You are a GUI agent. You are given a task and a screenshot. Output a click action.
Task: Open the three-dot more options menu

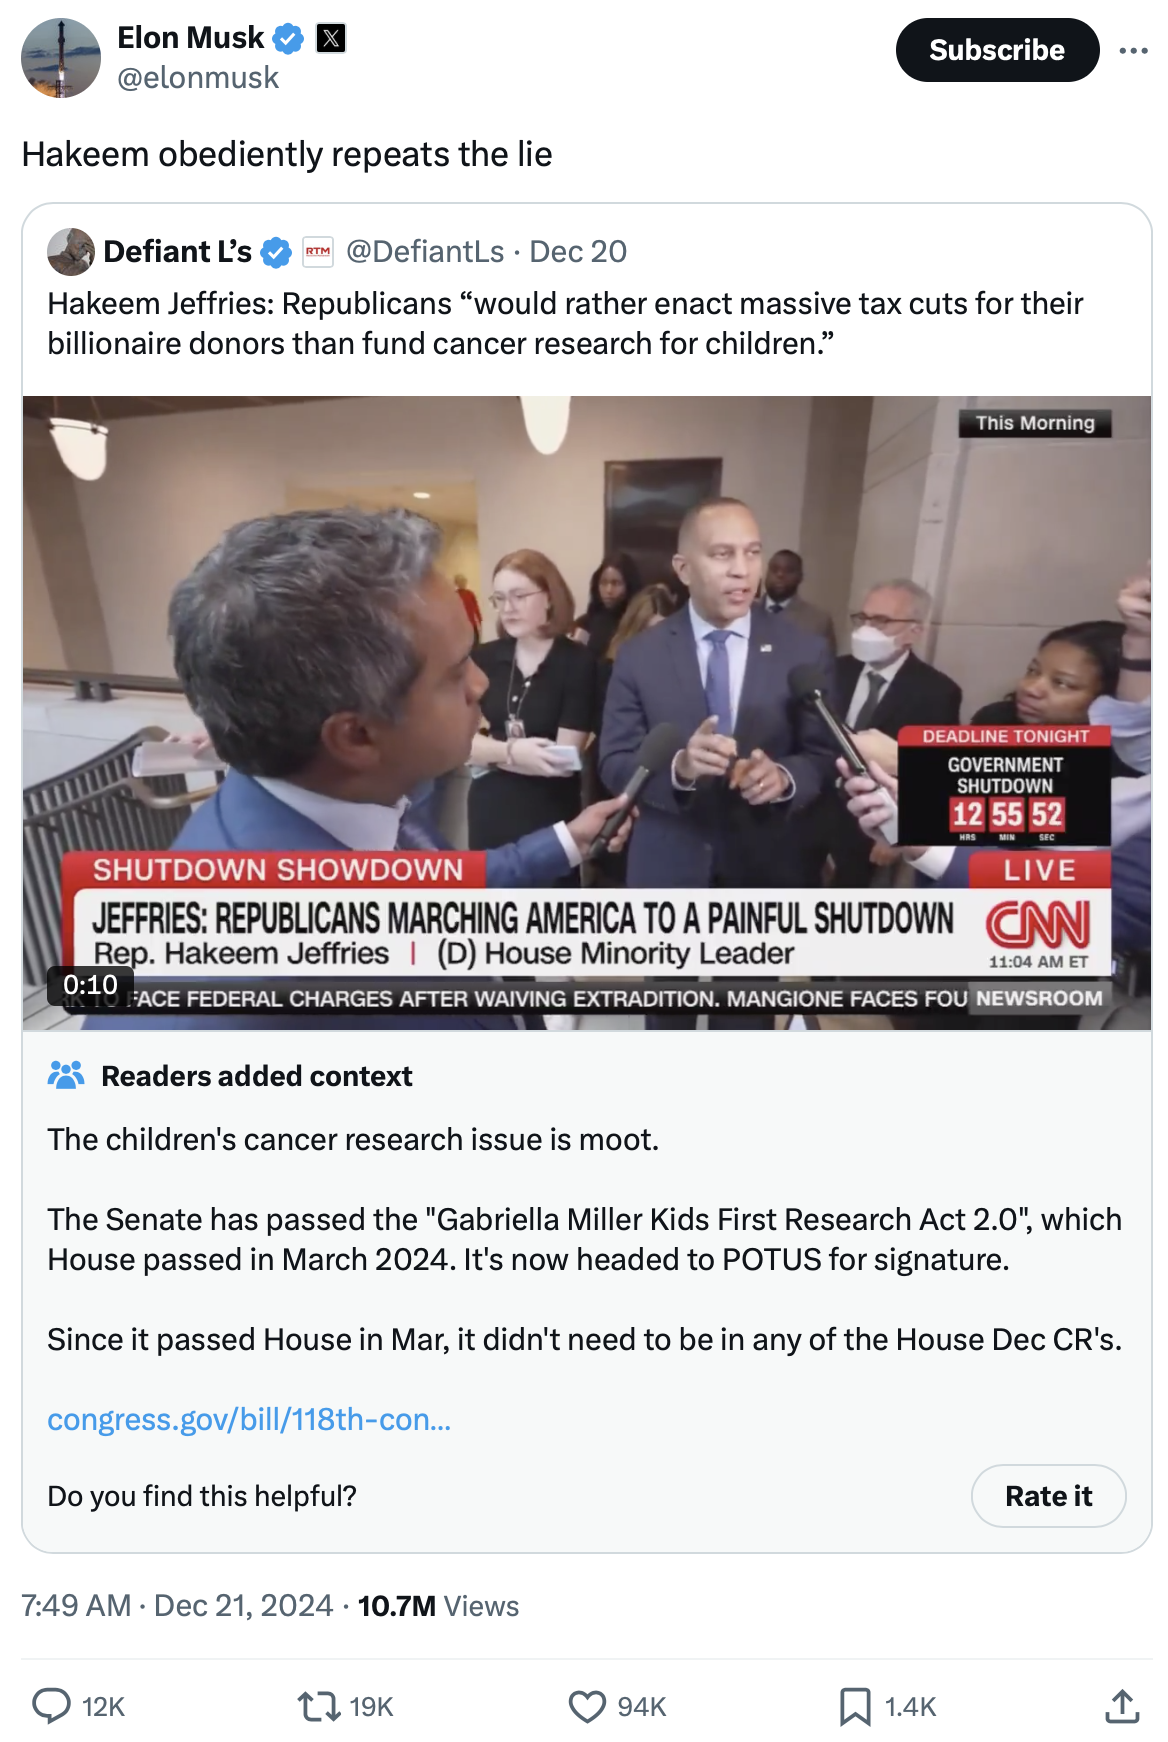click(1133, 50)
